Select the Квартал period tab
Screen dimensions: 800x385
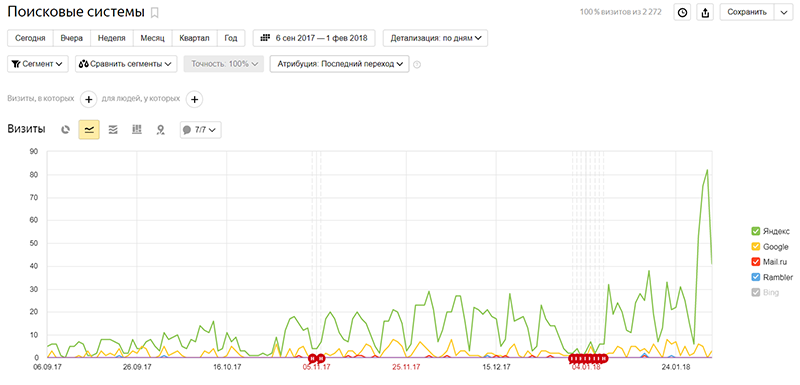[195, 38]
